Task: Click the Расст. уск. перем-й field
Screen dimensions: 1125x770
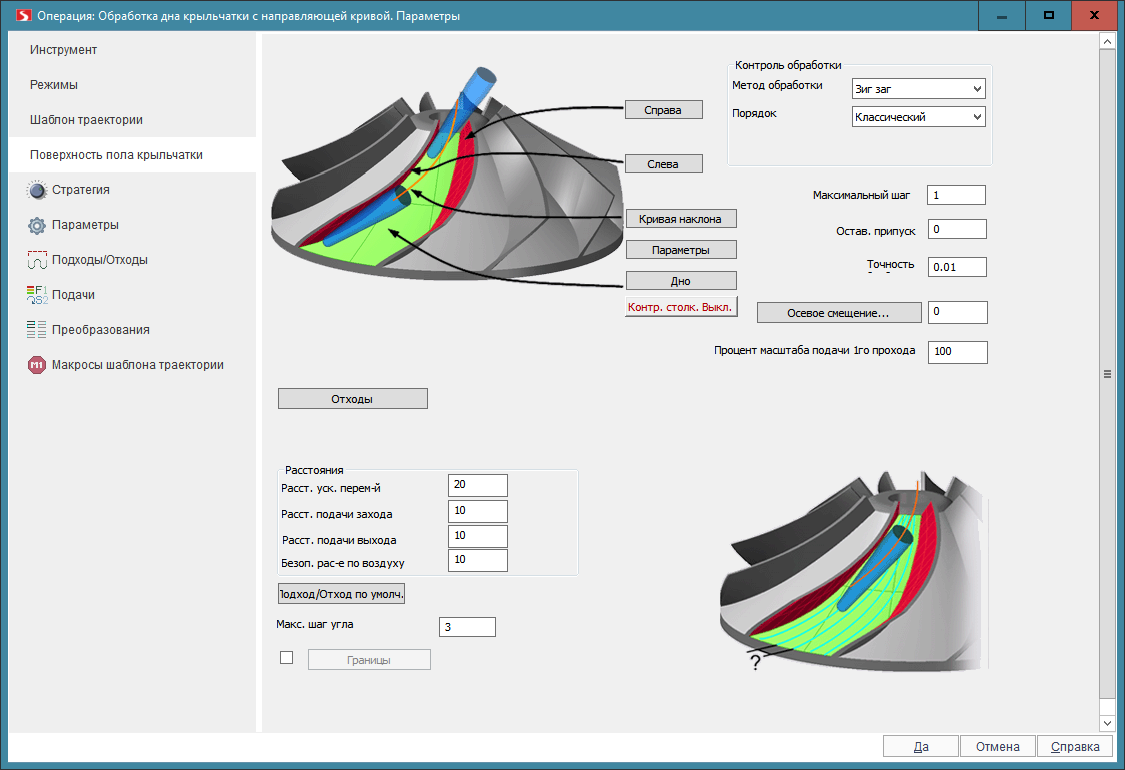Action: [x=478, y=485]
